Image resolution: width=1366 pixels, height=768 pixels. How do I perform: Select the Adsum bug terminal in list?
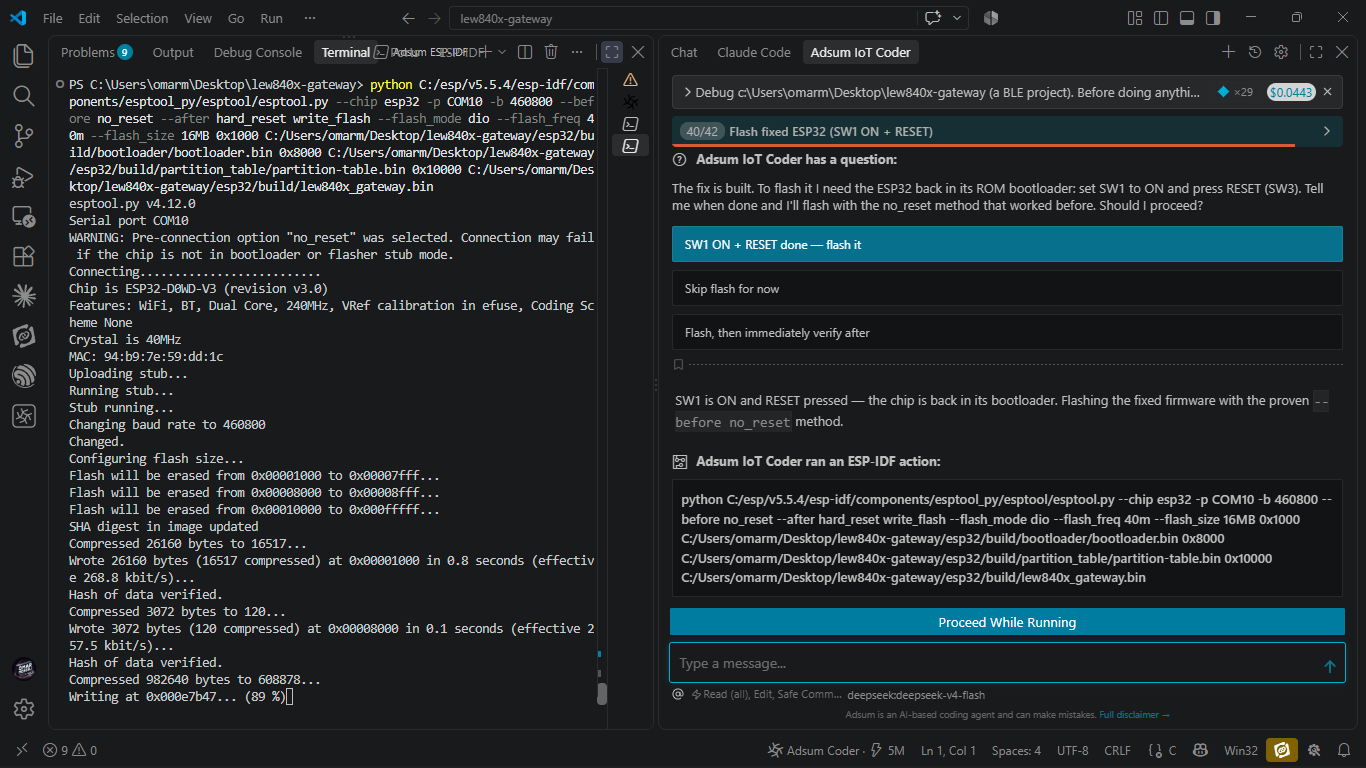630,101
